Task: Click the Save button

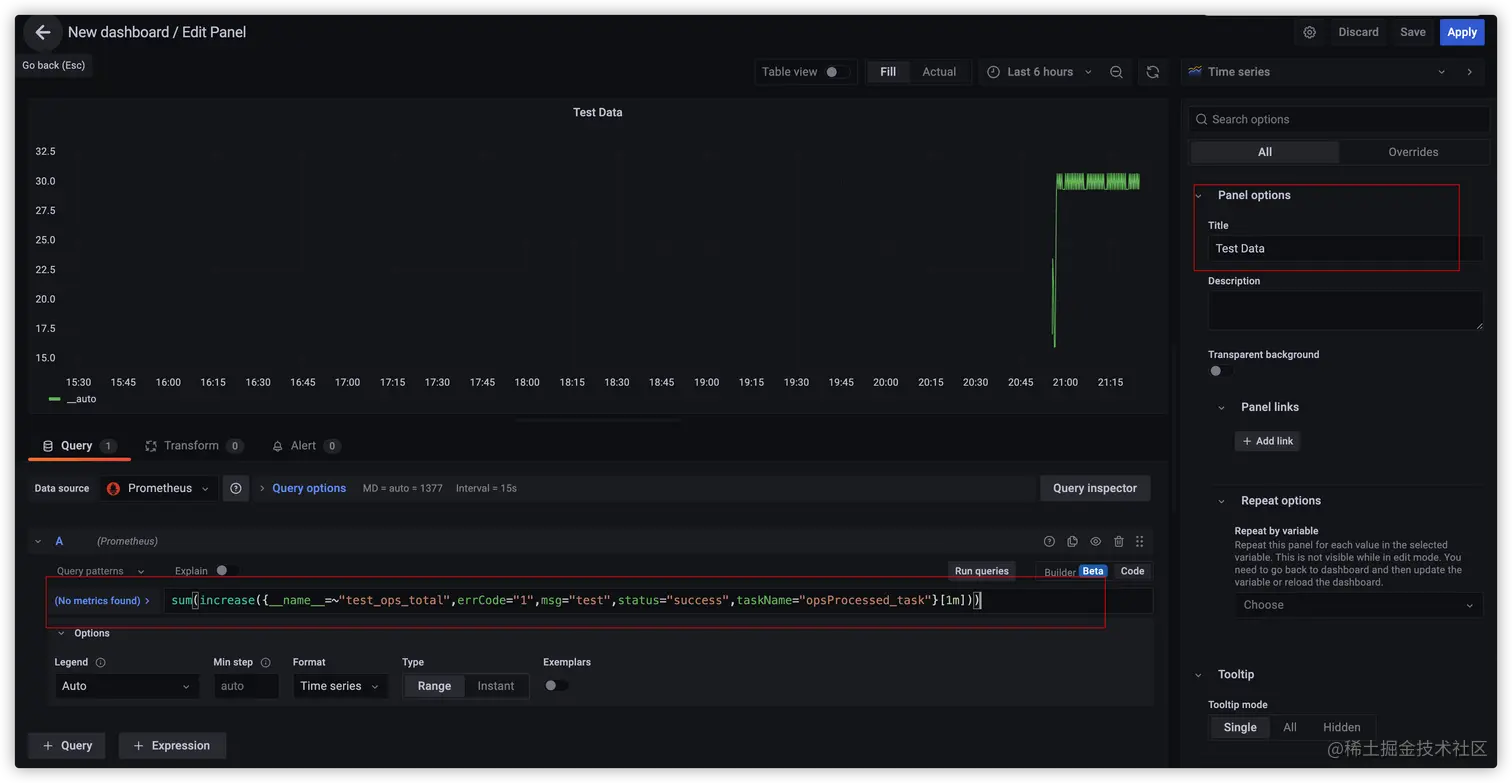Action: 1412,32
